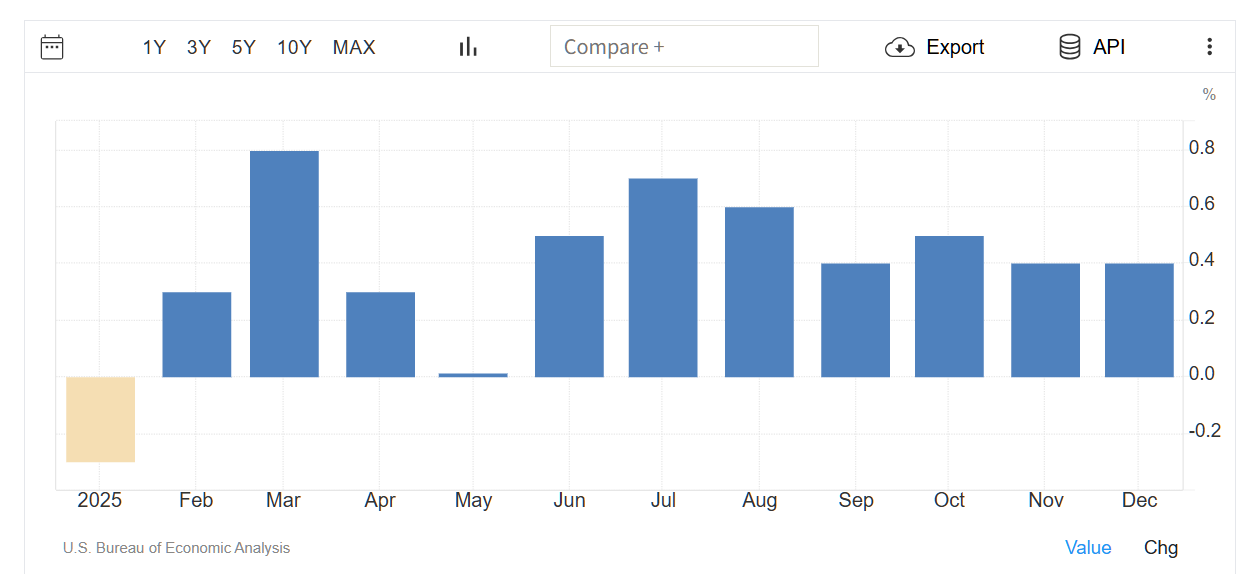The width and height of the screenshot is (1247, 574).
Task: Click the tiny May bar
Action: [473, 375]
